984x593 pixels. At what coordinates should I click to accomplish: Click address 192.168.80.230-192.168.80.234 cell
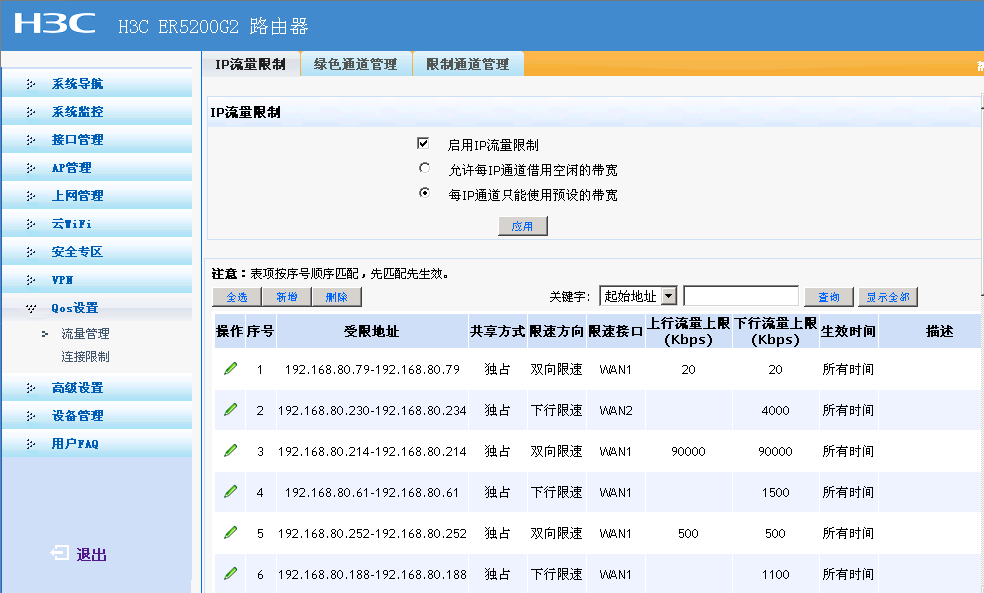[x=372, y=410]
